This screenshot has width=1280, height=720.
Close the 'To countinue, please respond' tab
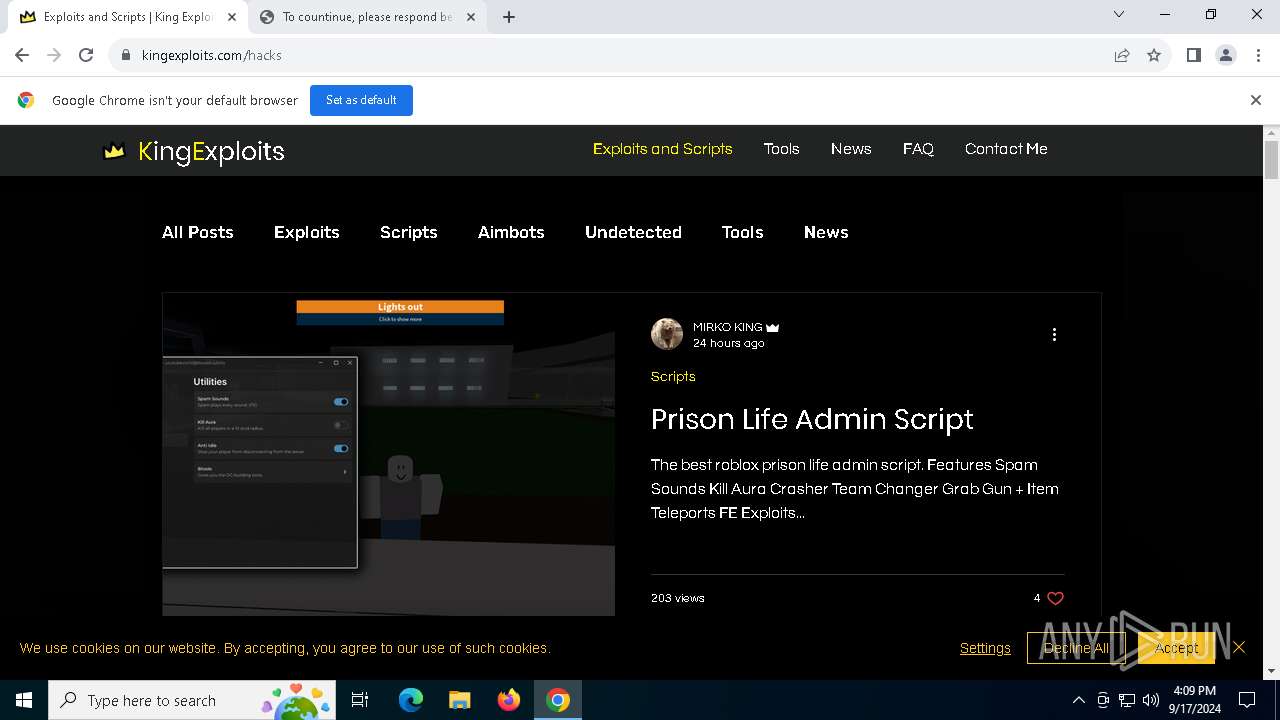click(471, 17)
